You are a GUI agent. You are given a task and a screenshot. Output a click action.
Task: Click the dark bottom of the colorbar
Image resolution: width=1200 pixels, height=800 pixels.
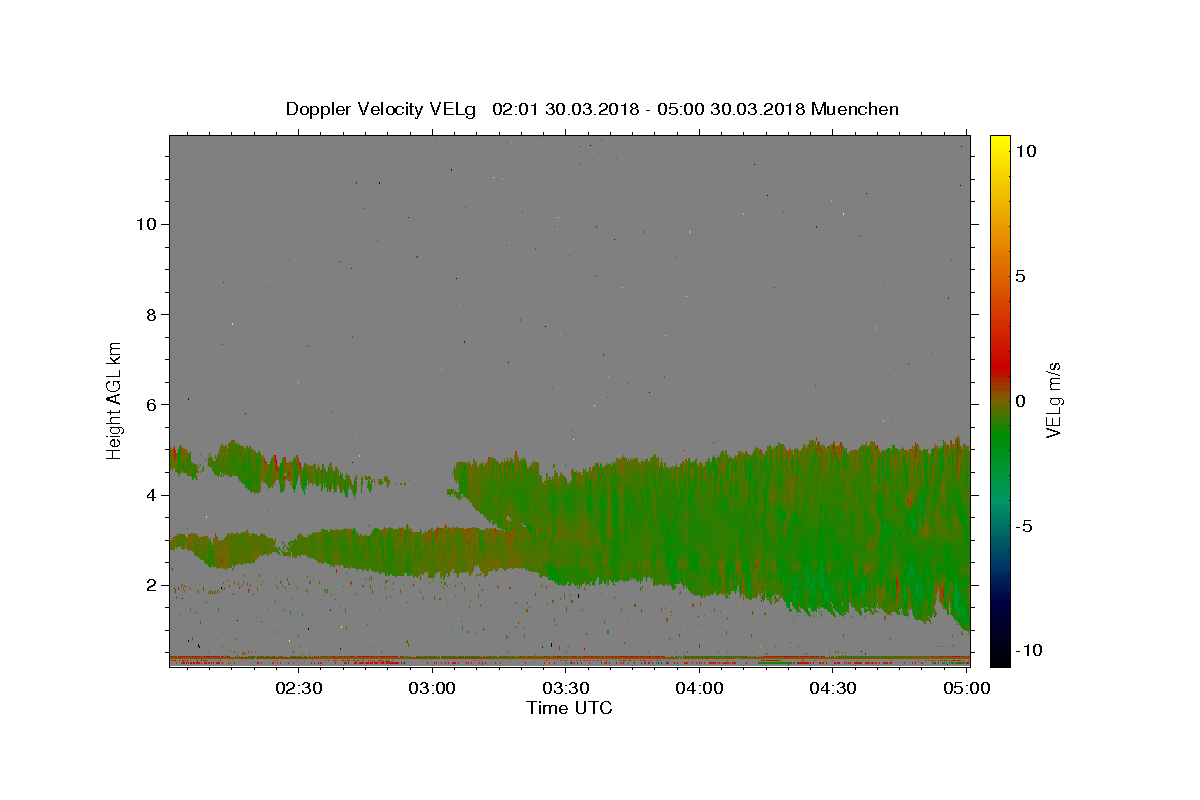(x=1000, y=650)
